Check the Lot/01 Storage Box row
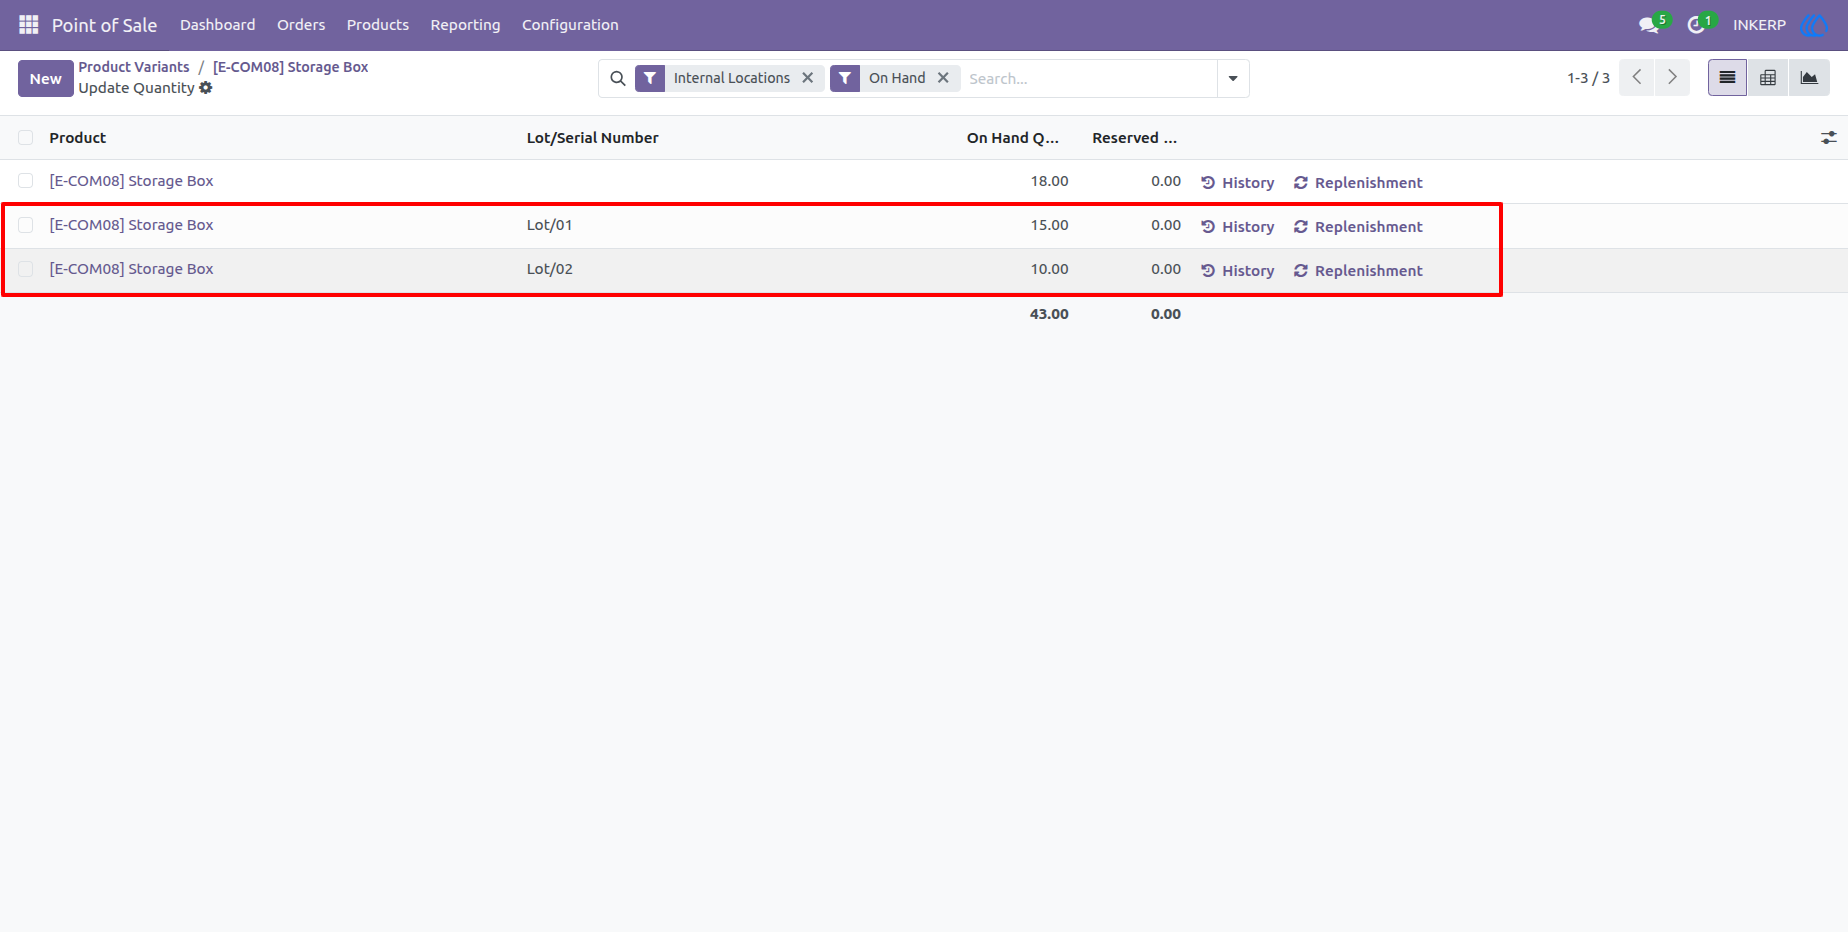Screen dimensions: 1848x932 point(26,225)
